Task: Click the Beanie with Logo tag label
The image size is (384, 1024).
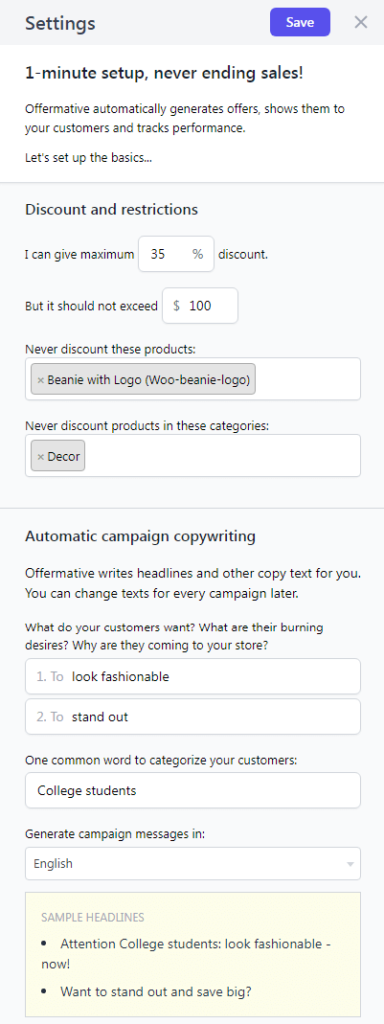Action: pyautogui.click(x=148, y=380)
